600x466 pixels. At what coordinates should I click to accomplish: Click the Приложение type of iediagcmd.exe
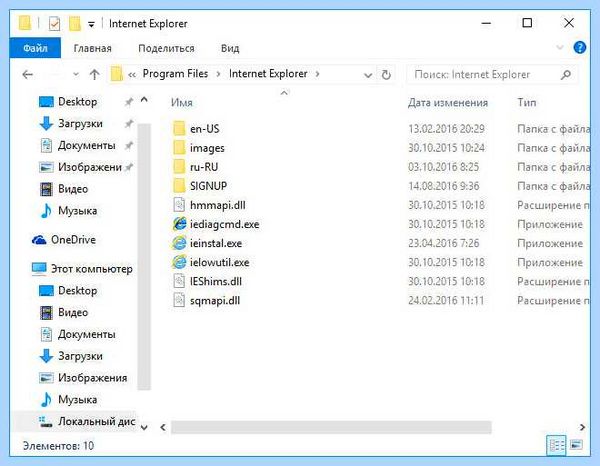pos(550,224)
